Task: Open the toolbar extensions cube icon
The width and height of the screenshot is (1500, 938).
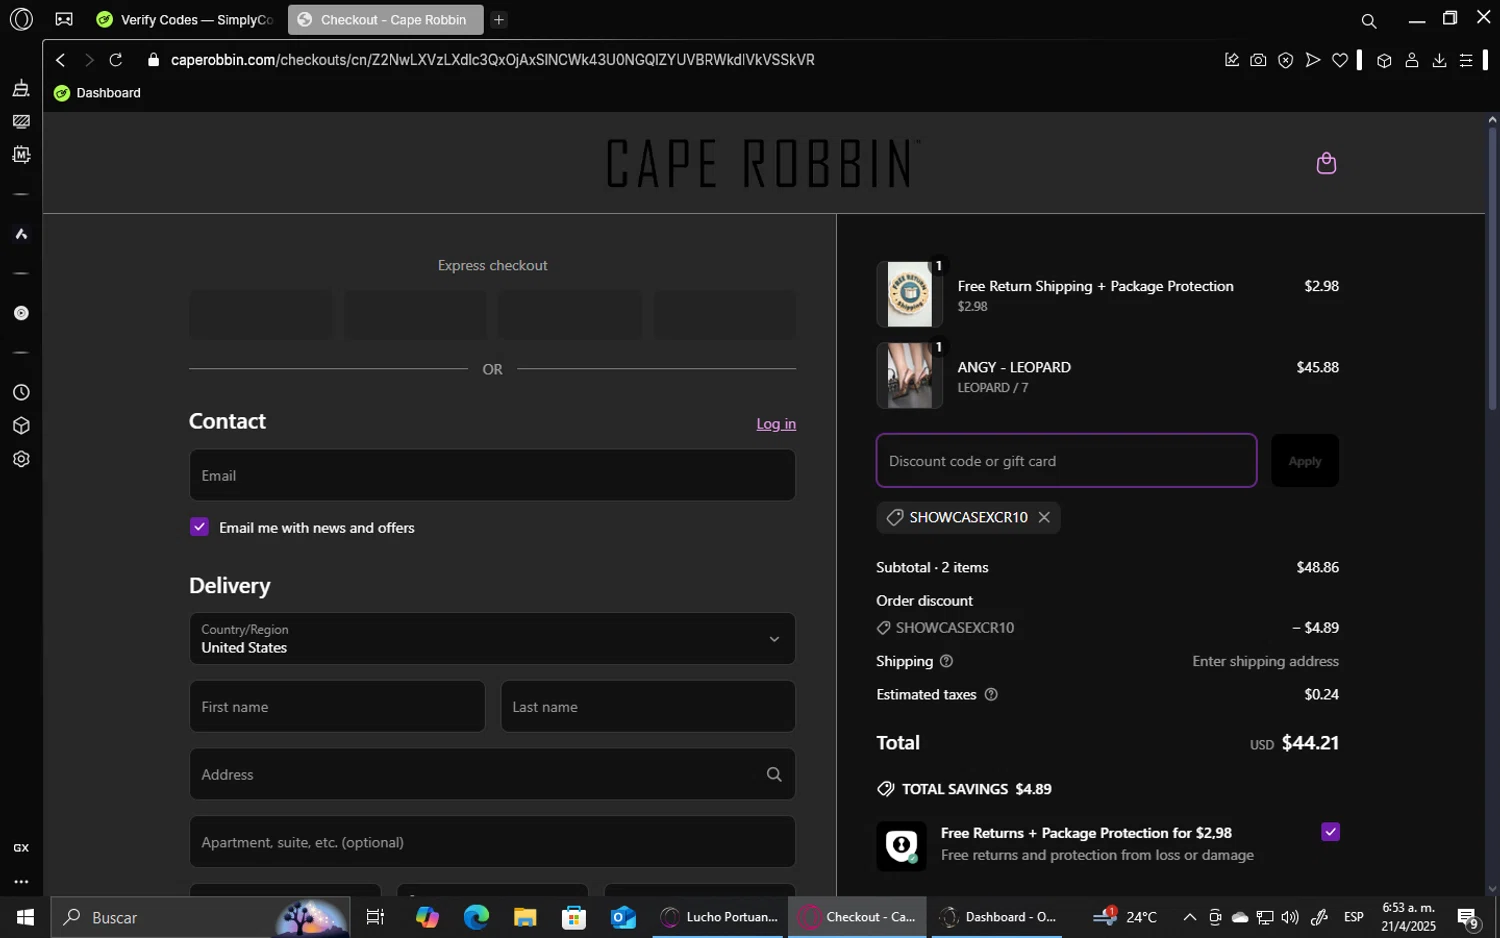Action: [1384, 60]
